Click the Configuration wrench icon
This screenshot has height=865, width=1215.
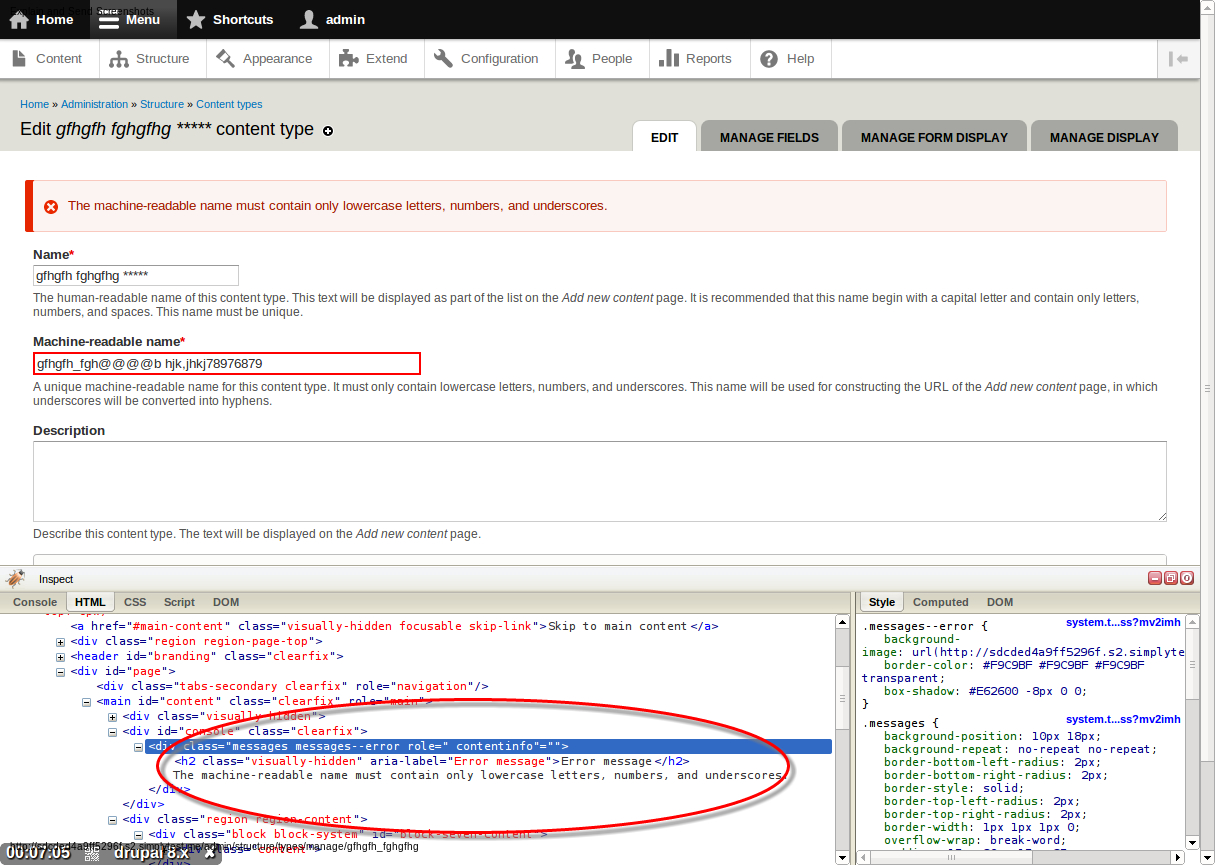click(x=443, y=59)
